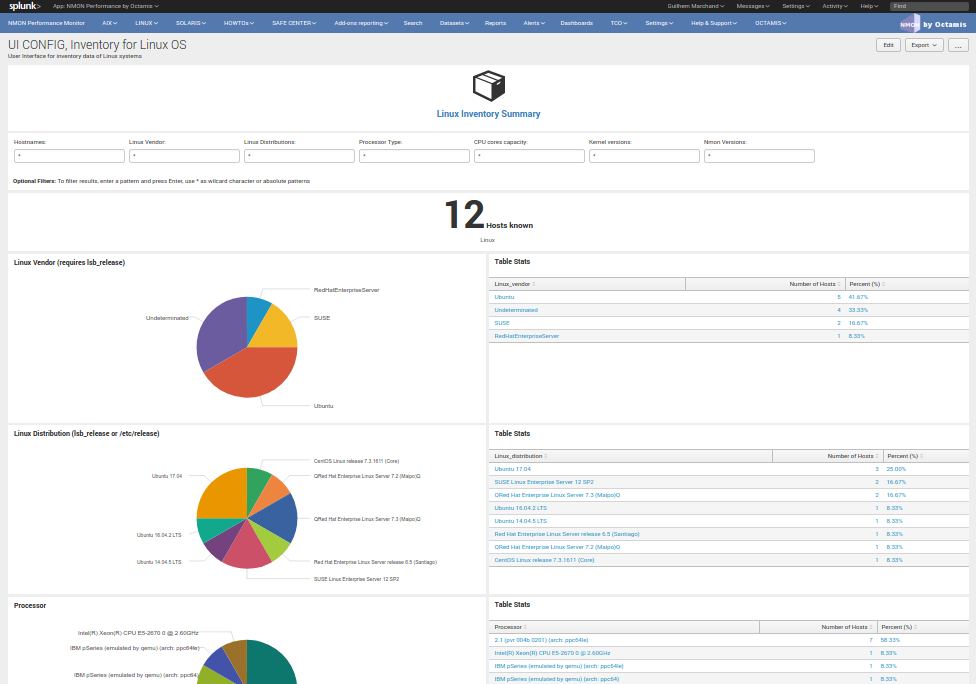976x684 pixels.
Task: Focus the Hostnames filter input
Action: pos(69,156)
